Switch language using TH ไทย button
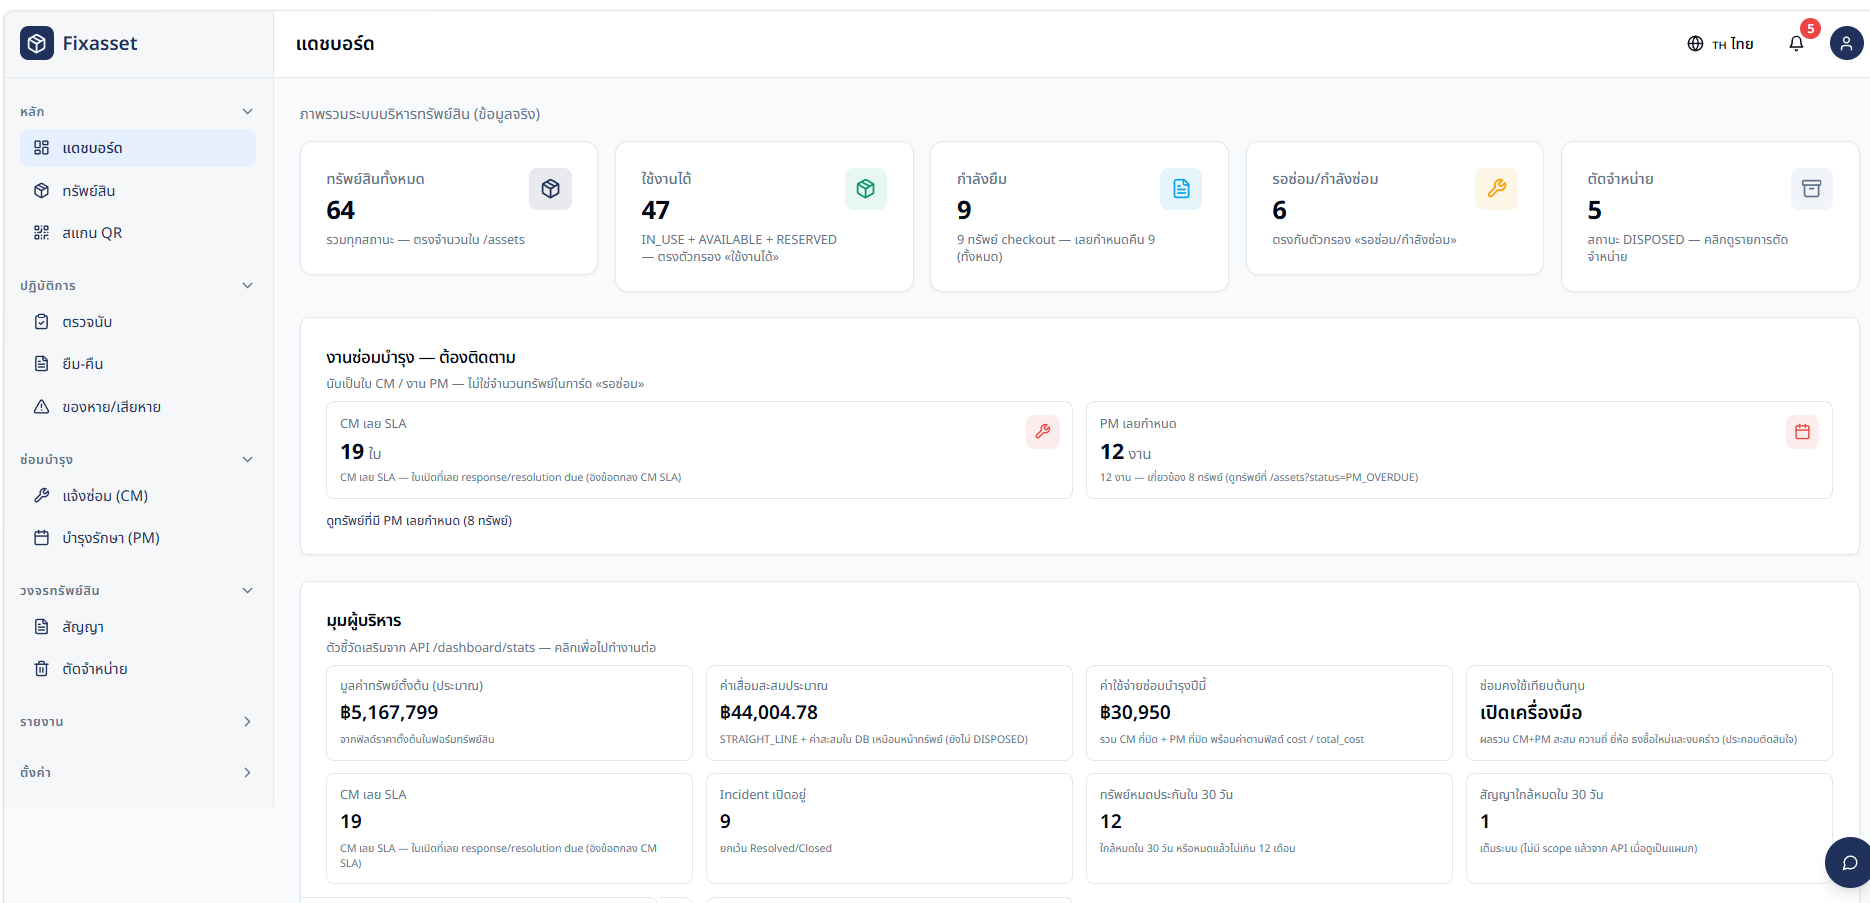 click(1720, 44)
